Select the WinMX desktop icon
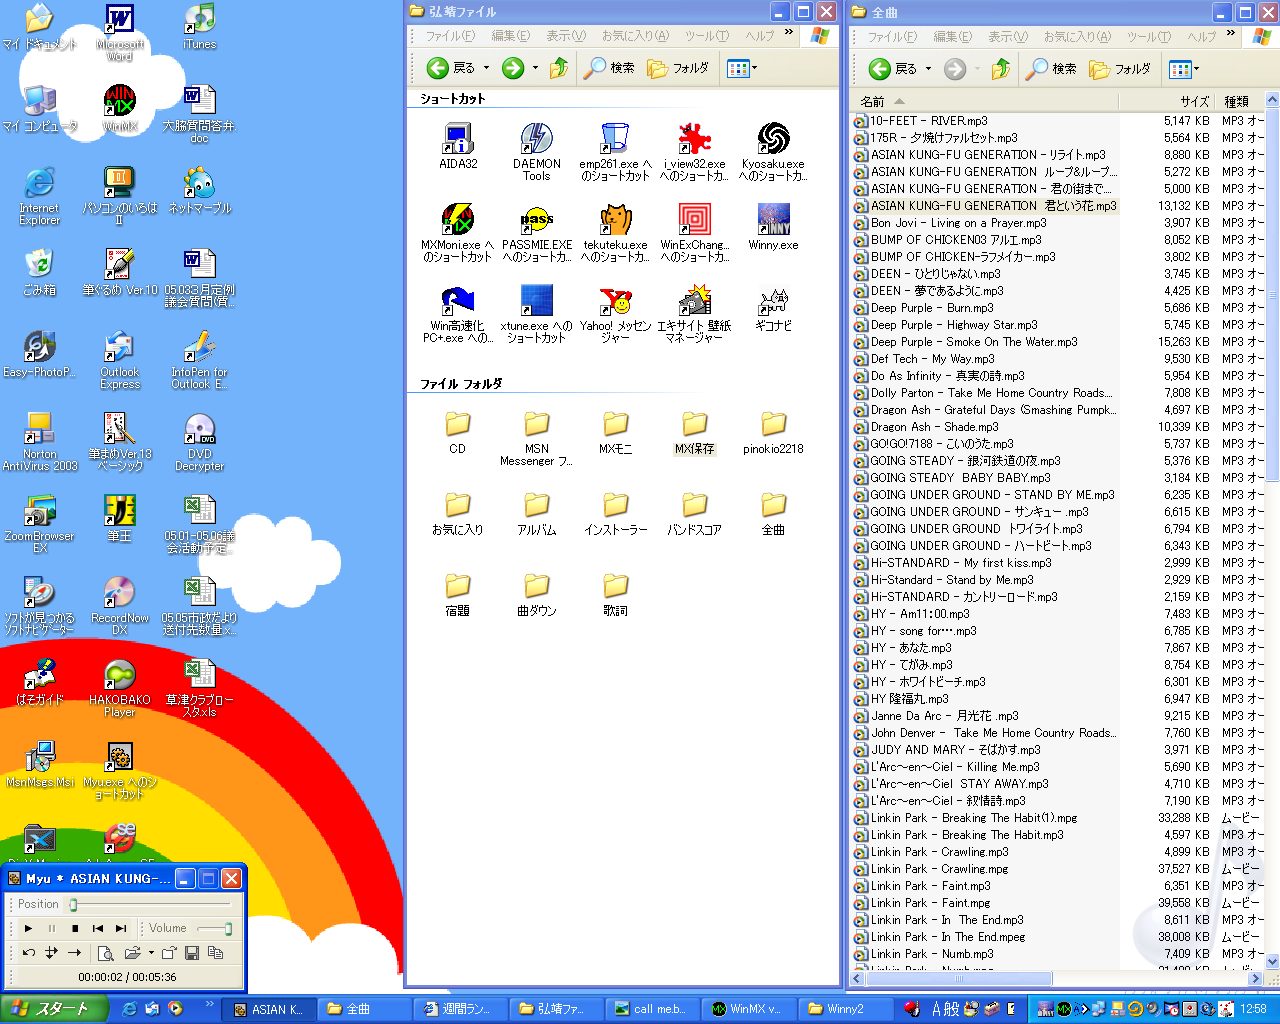This screenshot has width=1280, height=1024. point(120,103)
